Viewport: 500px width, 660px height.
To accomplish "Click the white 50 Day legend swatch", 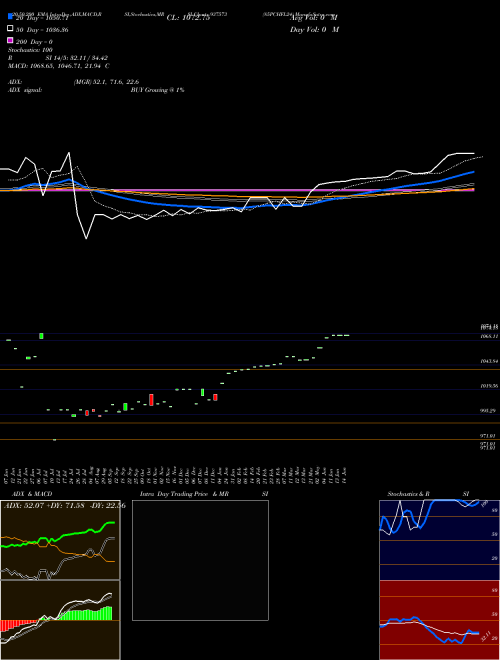I will coord(10,29).
